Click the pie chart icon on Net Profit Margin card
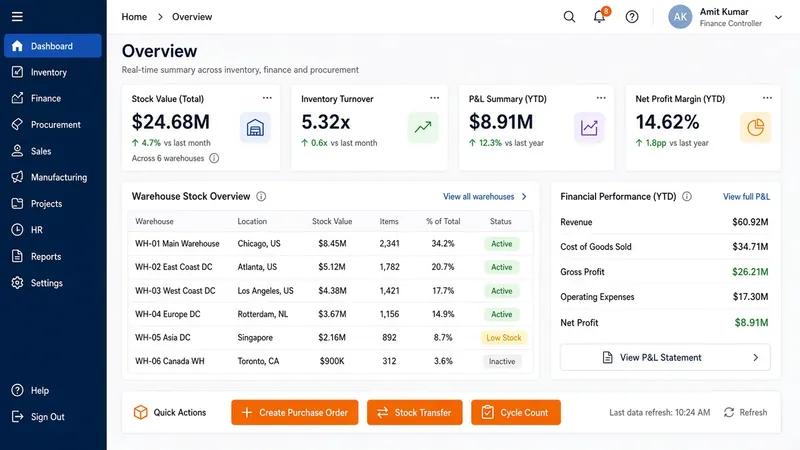Viewport: 800px width, 450px height. pos(756,128)
